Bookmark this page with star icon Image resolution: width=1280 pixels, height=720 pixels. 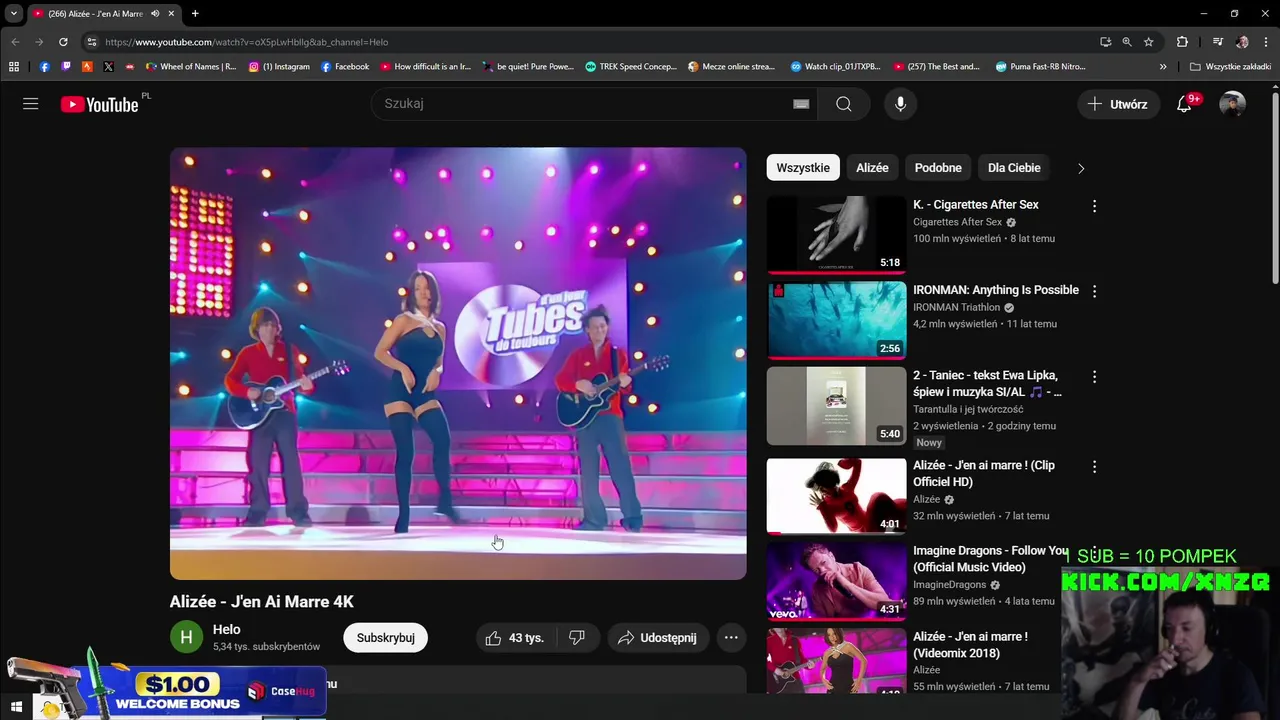point(1149,42)
